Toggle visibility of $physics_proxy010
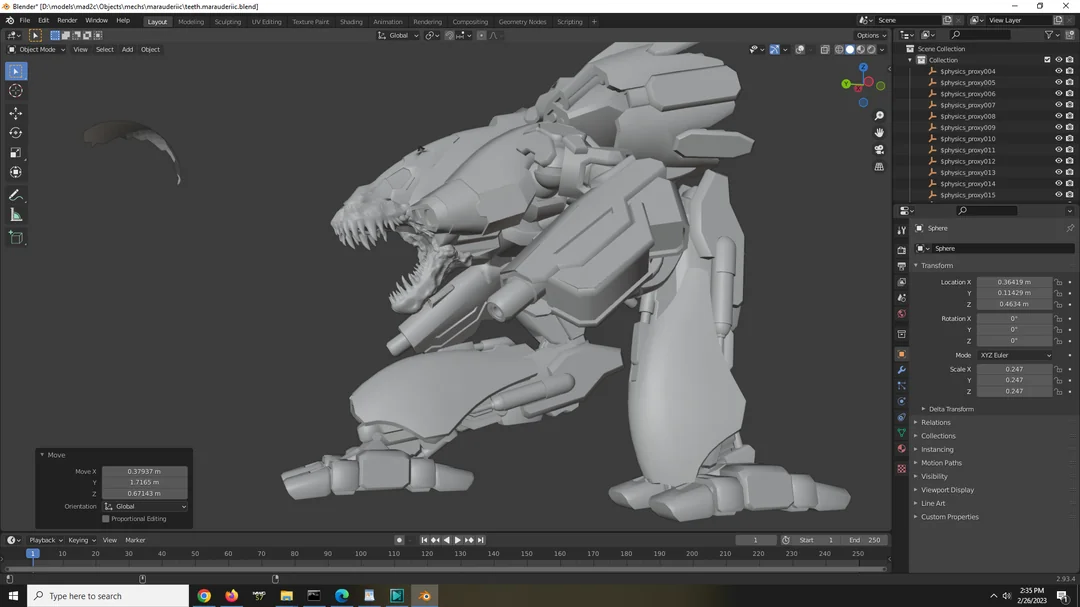1080x607 pixels. click(x=1058, y=139)
